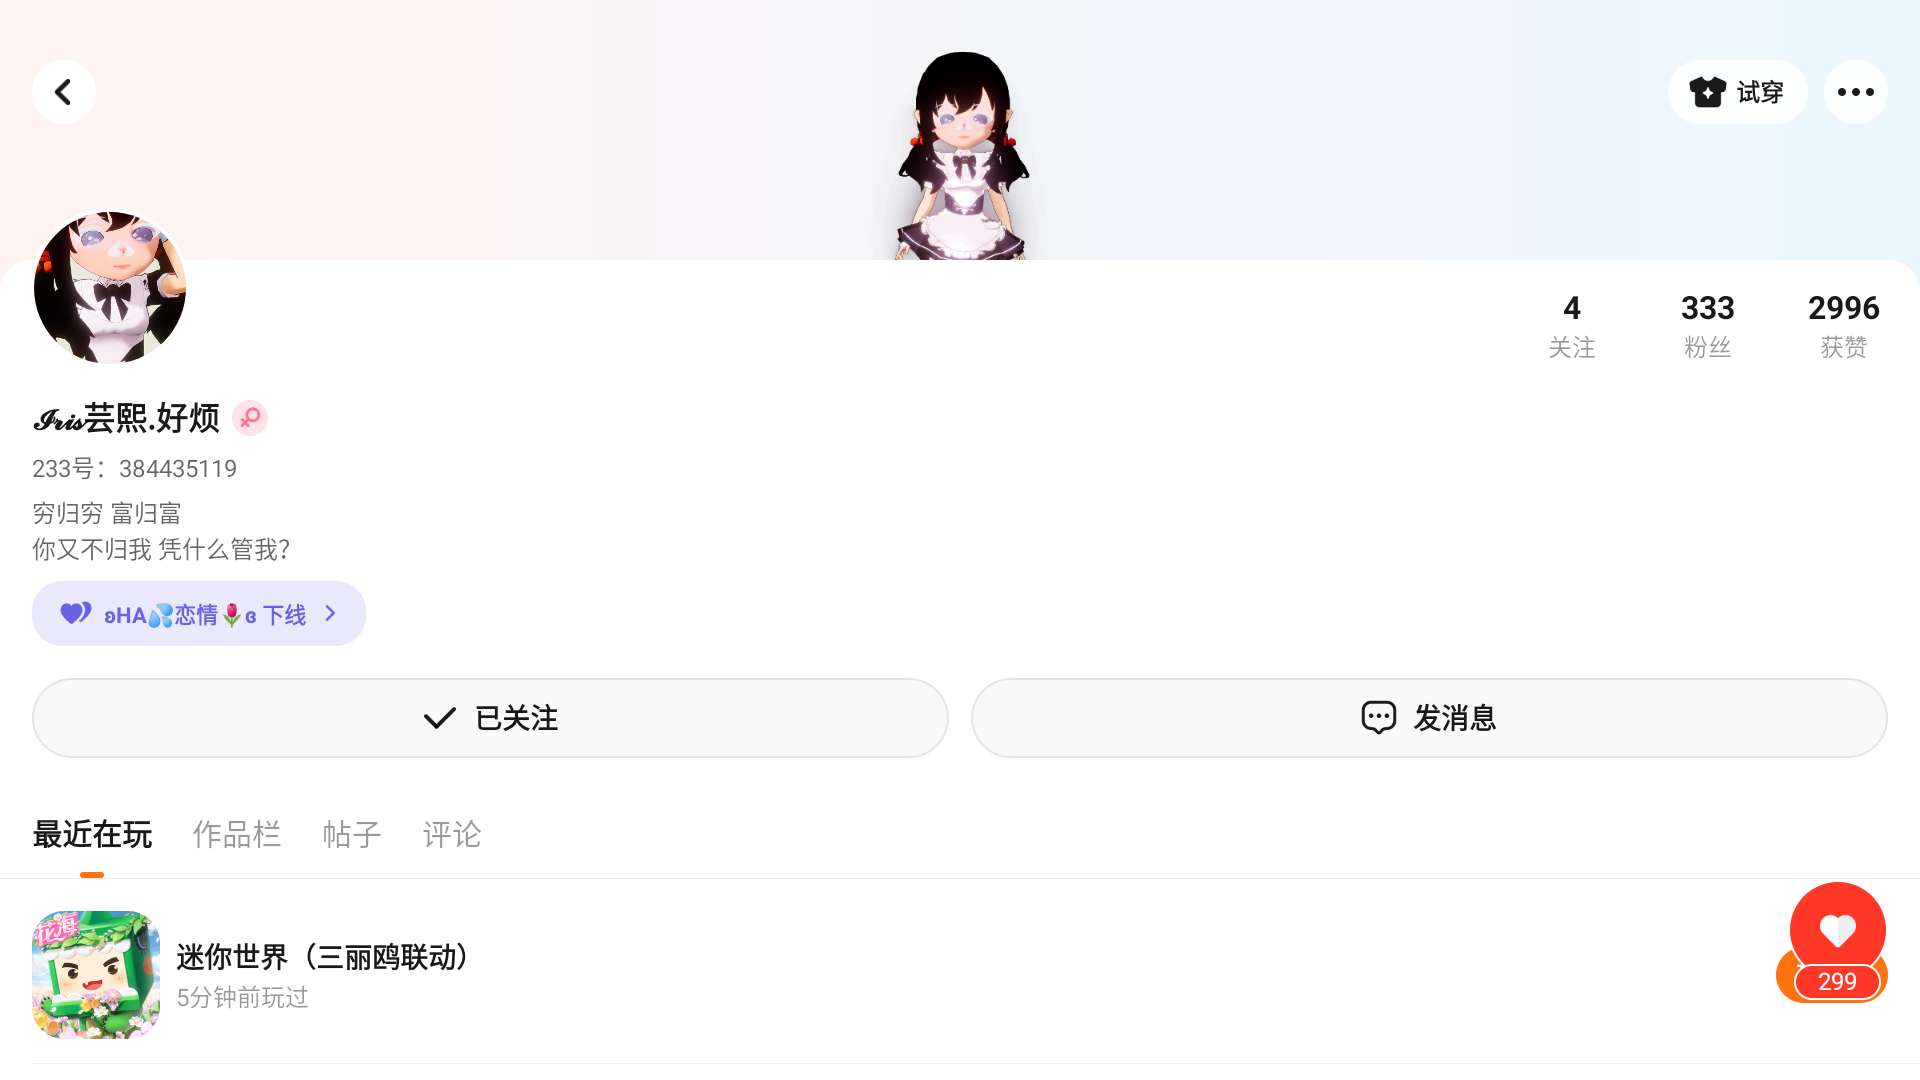This screenshot has width=1920, height=1080.
Task: Open the three-dot more options menu
Action: 1855,92
